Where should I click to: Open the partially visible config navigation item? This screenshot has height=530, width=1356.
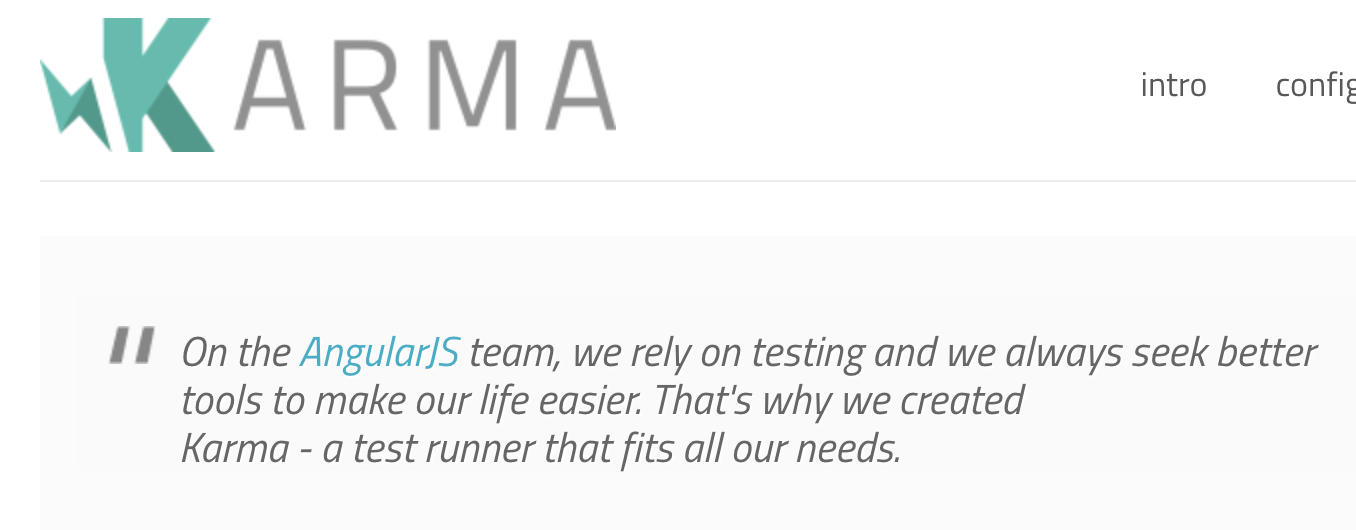pyautogui.click(x=1315, y=87)
